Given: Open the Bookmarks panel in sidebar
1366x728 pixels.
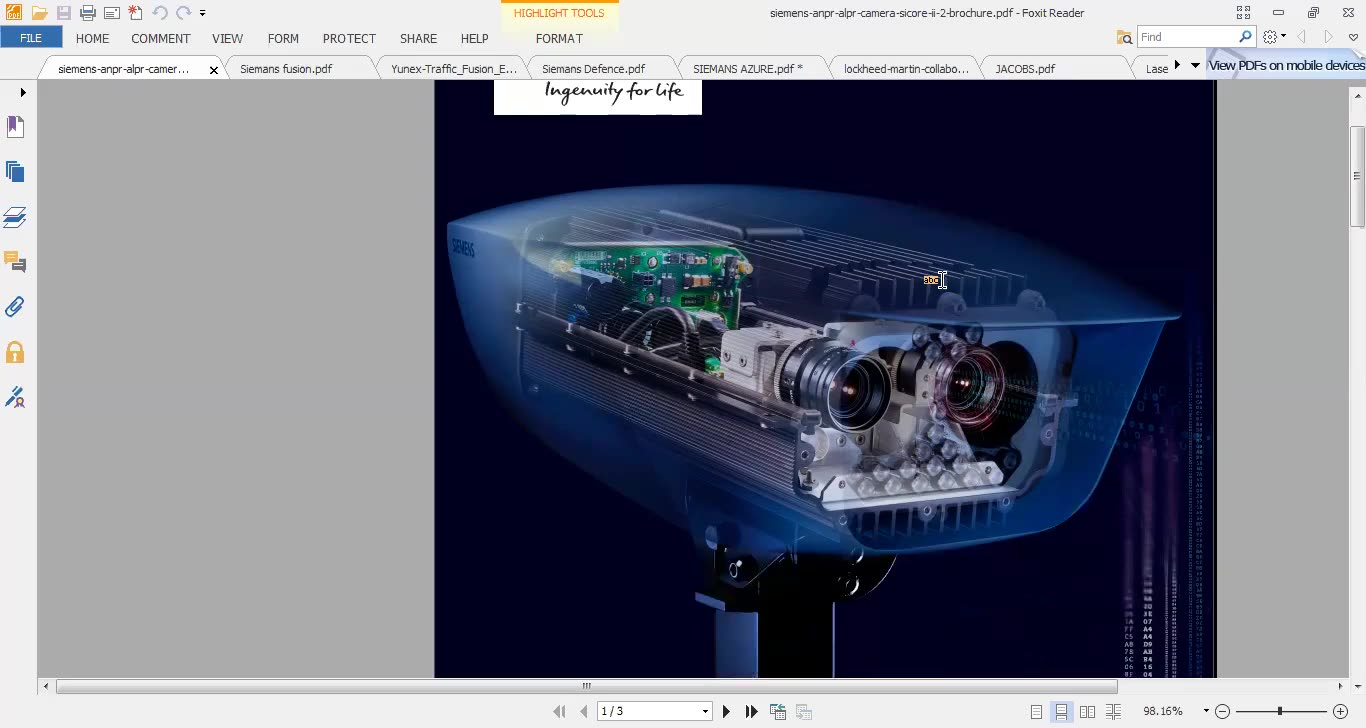Looking at the screenshot, I should [x=15, y=127].
